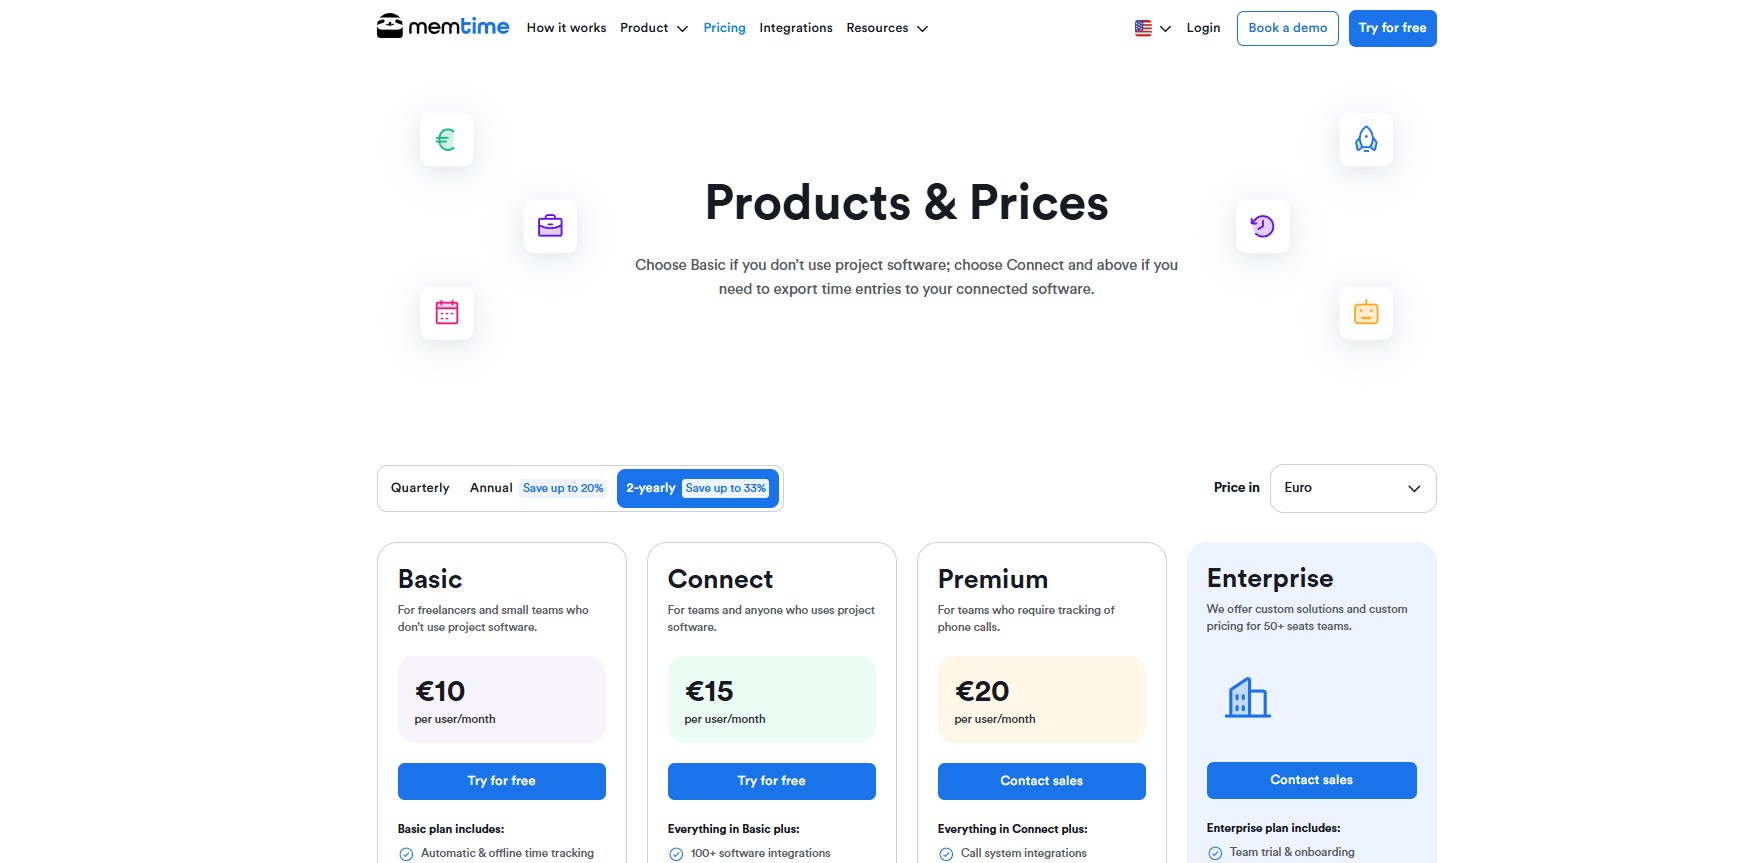Click the purple briefcase icon
Image resolution: width=1742 pixels, height=863 pixels.
click(x=550, y=226)
